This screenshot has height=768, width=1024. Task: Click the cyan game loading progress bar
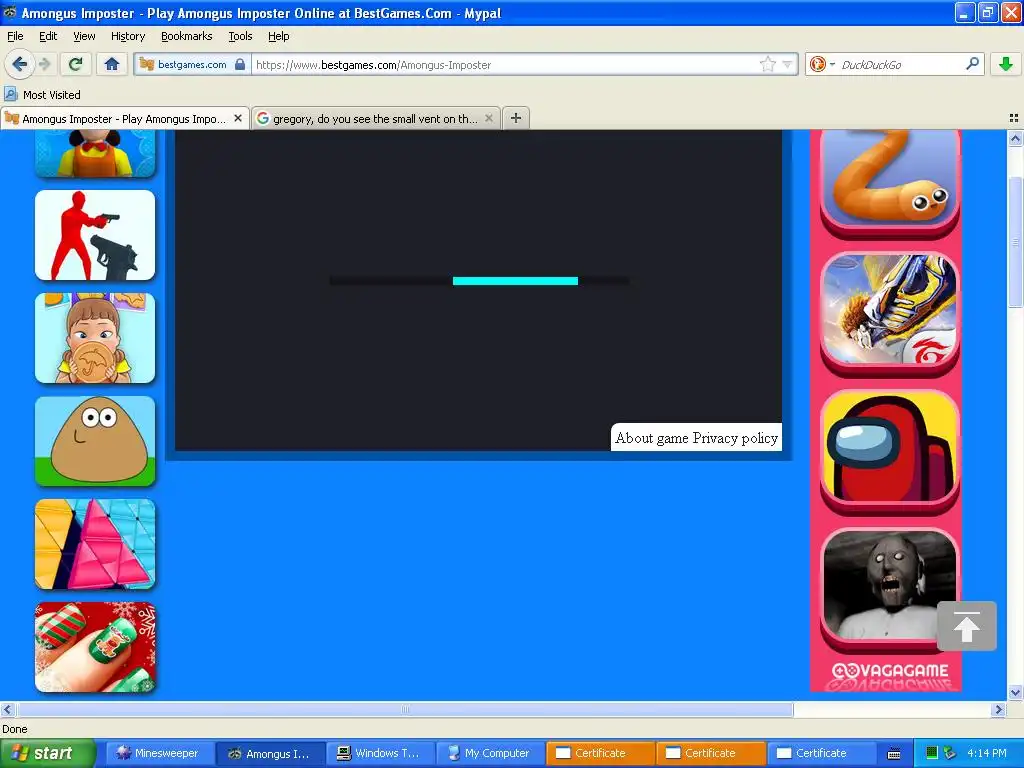tap(515, 281)
